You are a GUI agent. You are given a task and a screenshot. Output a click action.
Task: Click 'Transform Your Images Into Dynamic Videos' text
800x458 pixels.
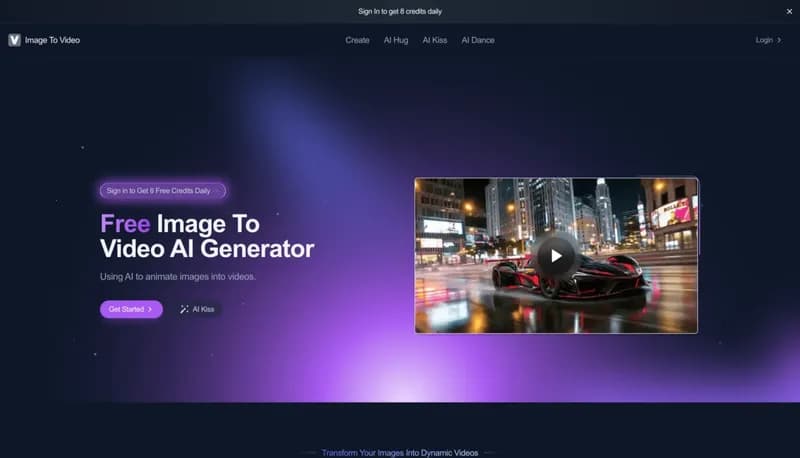point(399,452)
